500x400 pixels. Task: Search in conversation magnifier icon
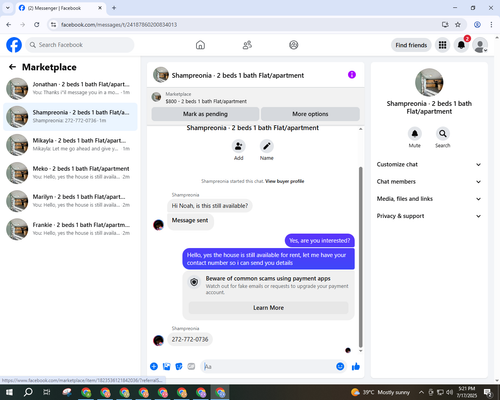(x=443, y=134)
